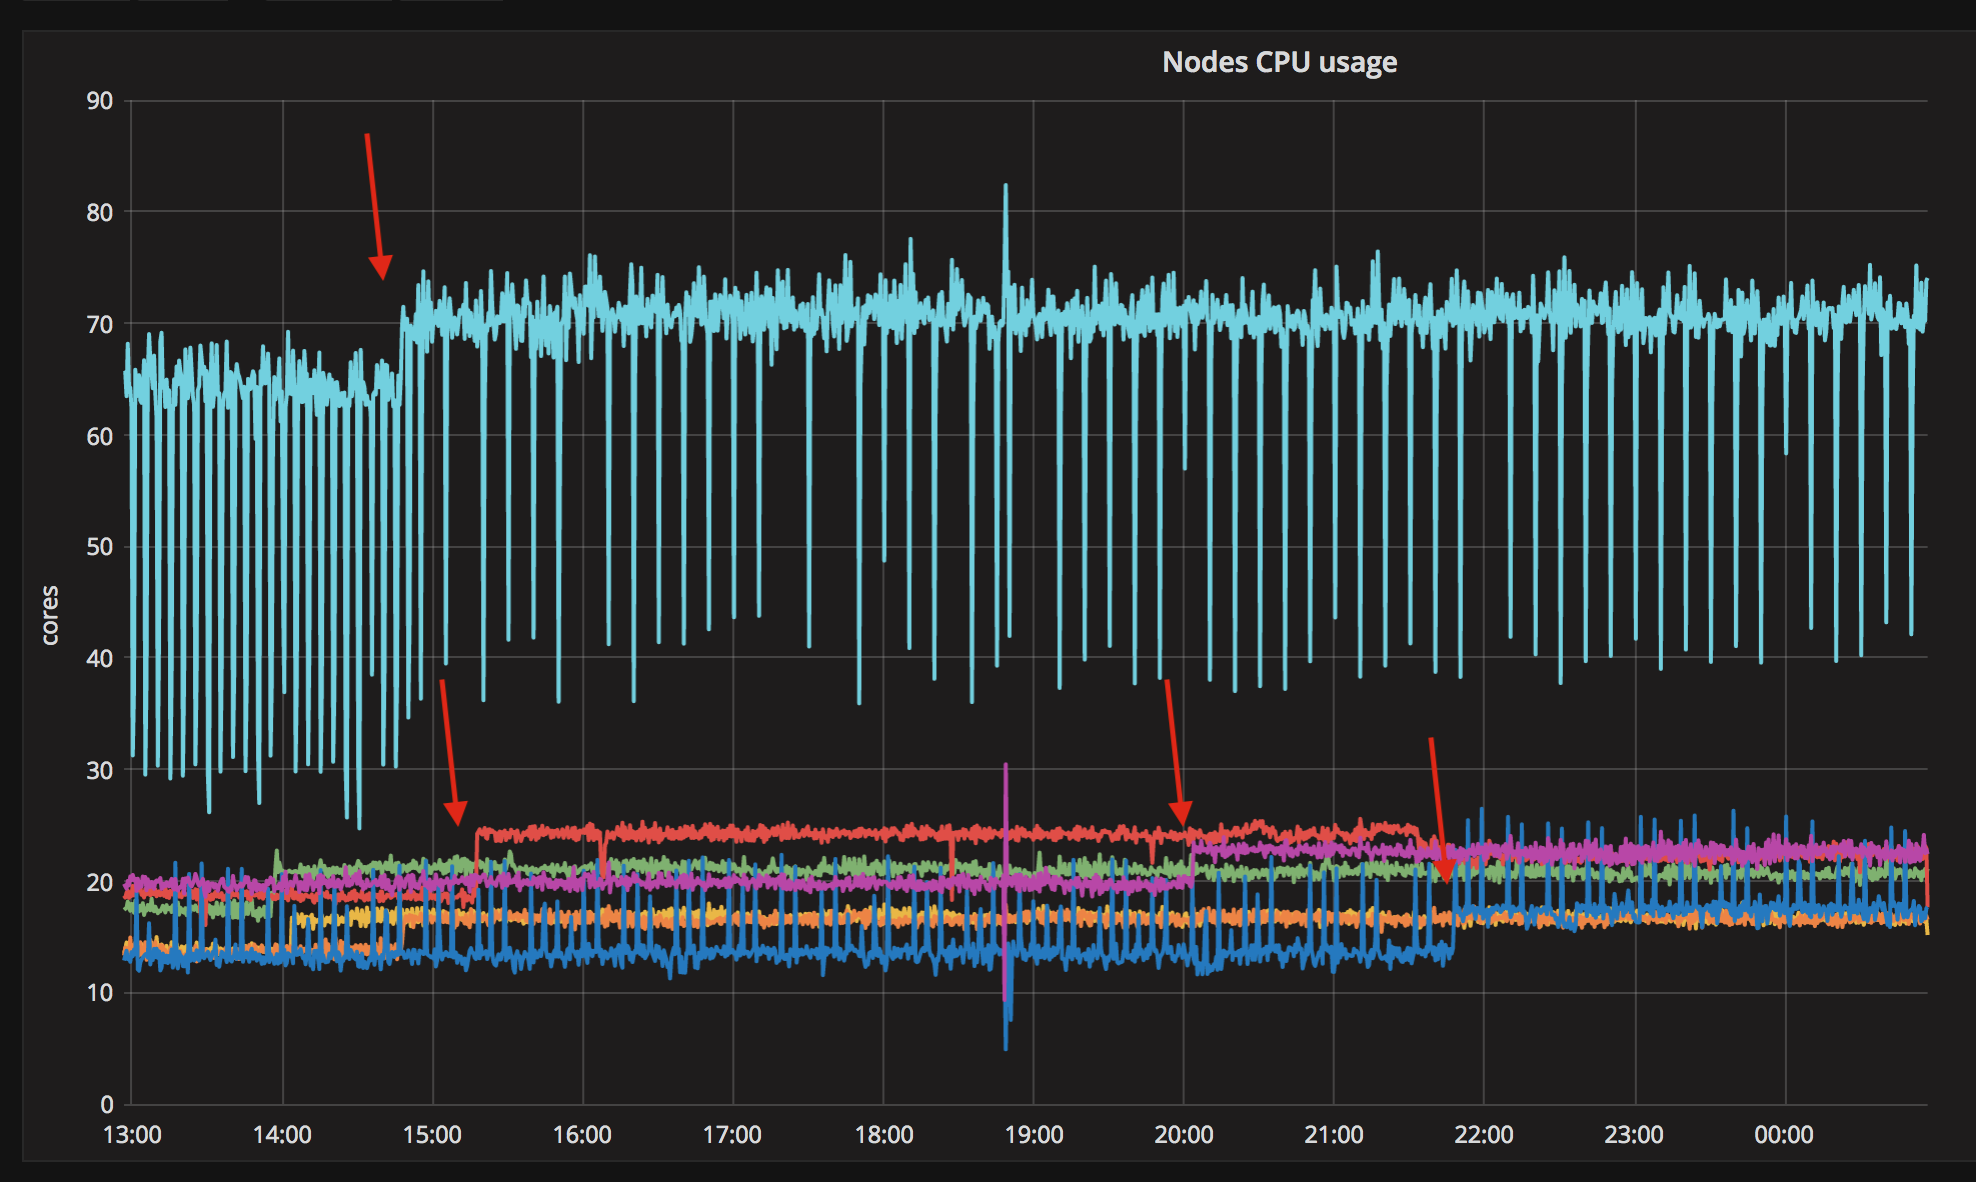1976x1182 pixels.
Task: Click the 'cores' y-axis label
Action: tap(50, 614)
